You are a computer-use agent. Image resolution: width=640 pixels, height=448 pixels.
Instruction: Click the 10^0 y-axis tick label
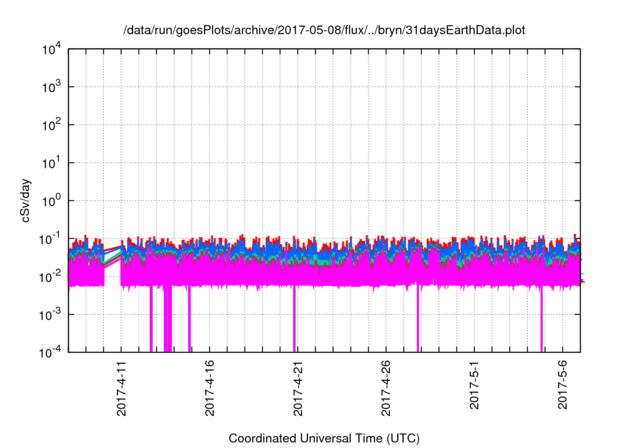pyautogui.click(x=51, y=201)
